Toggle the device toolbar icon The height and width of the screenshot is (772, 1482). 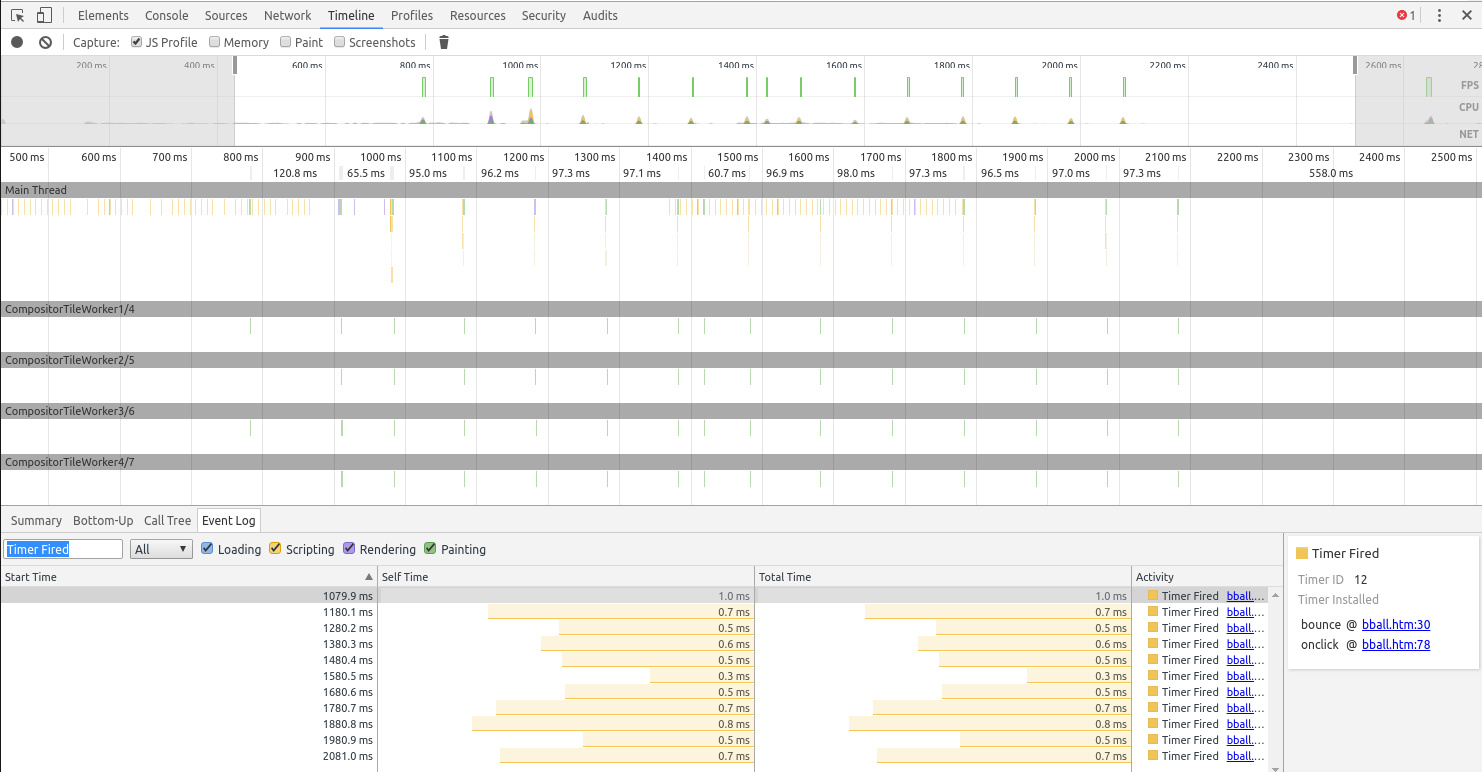click(x=41, y=15)
